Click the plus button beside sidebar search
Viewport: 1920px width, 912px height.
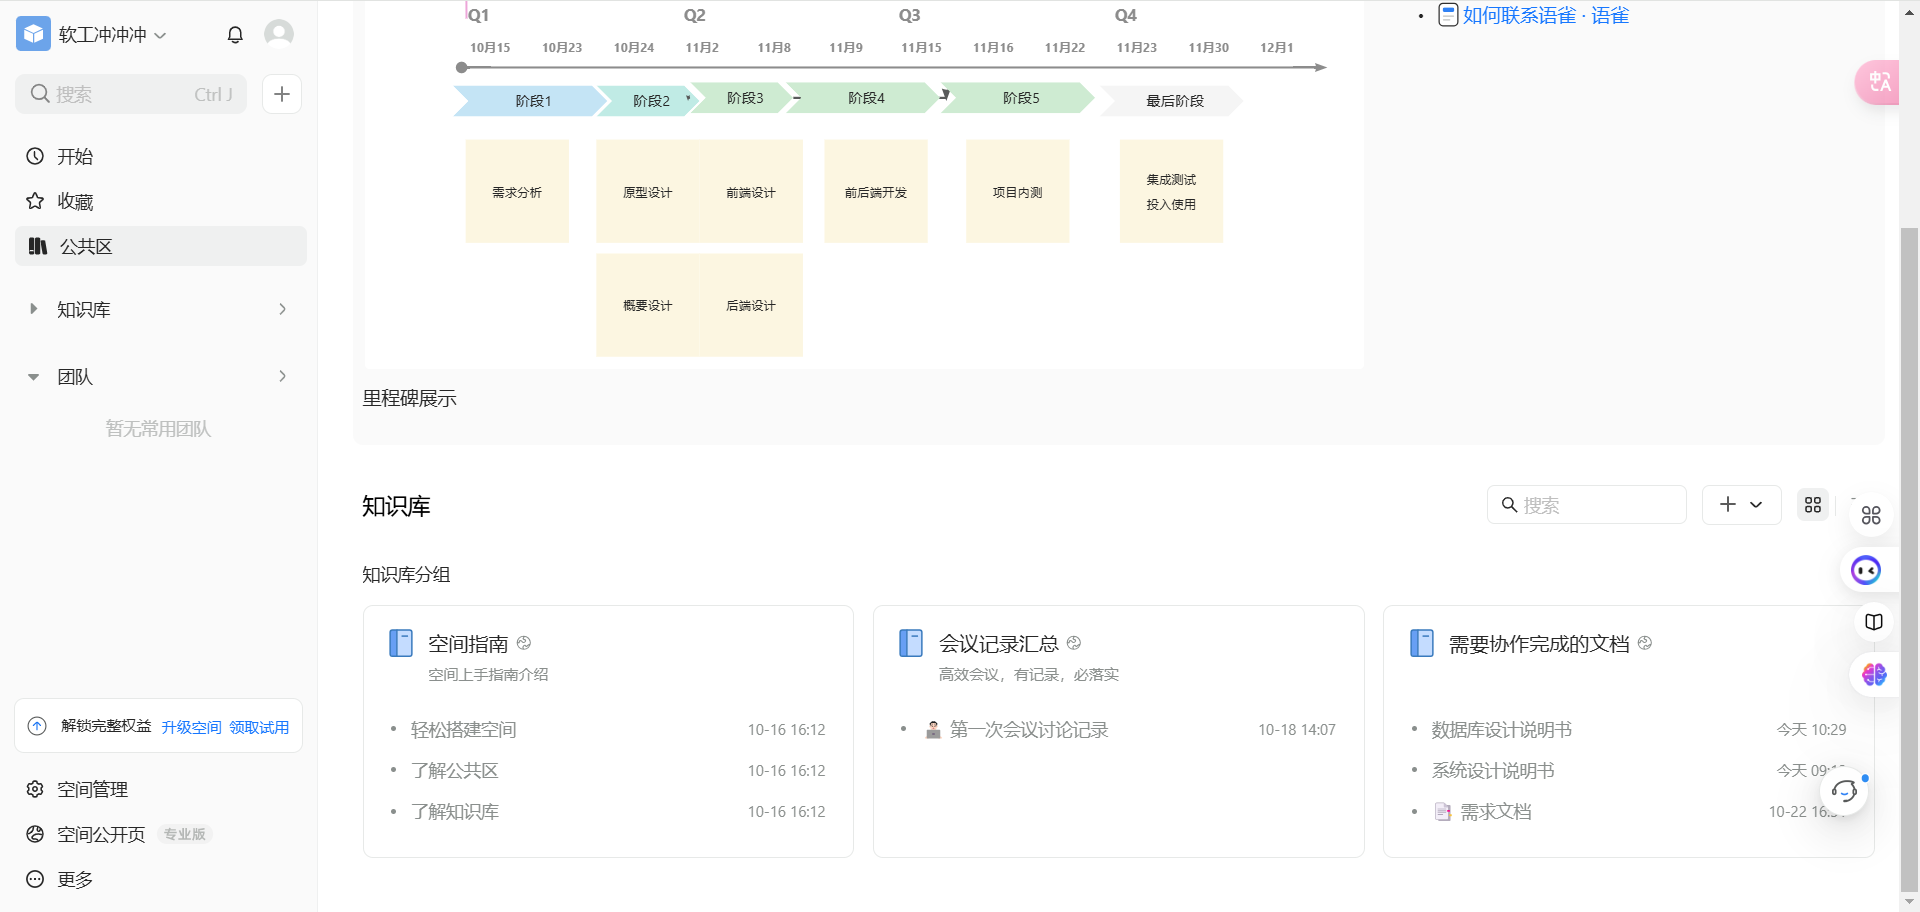[x=282, y=94]
